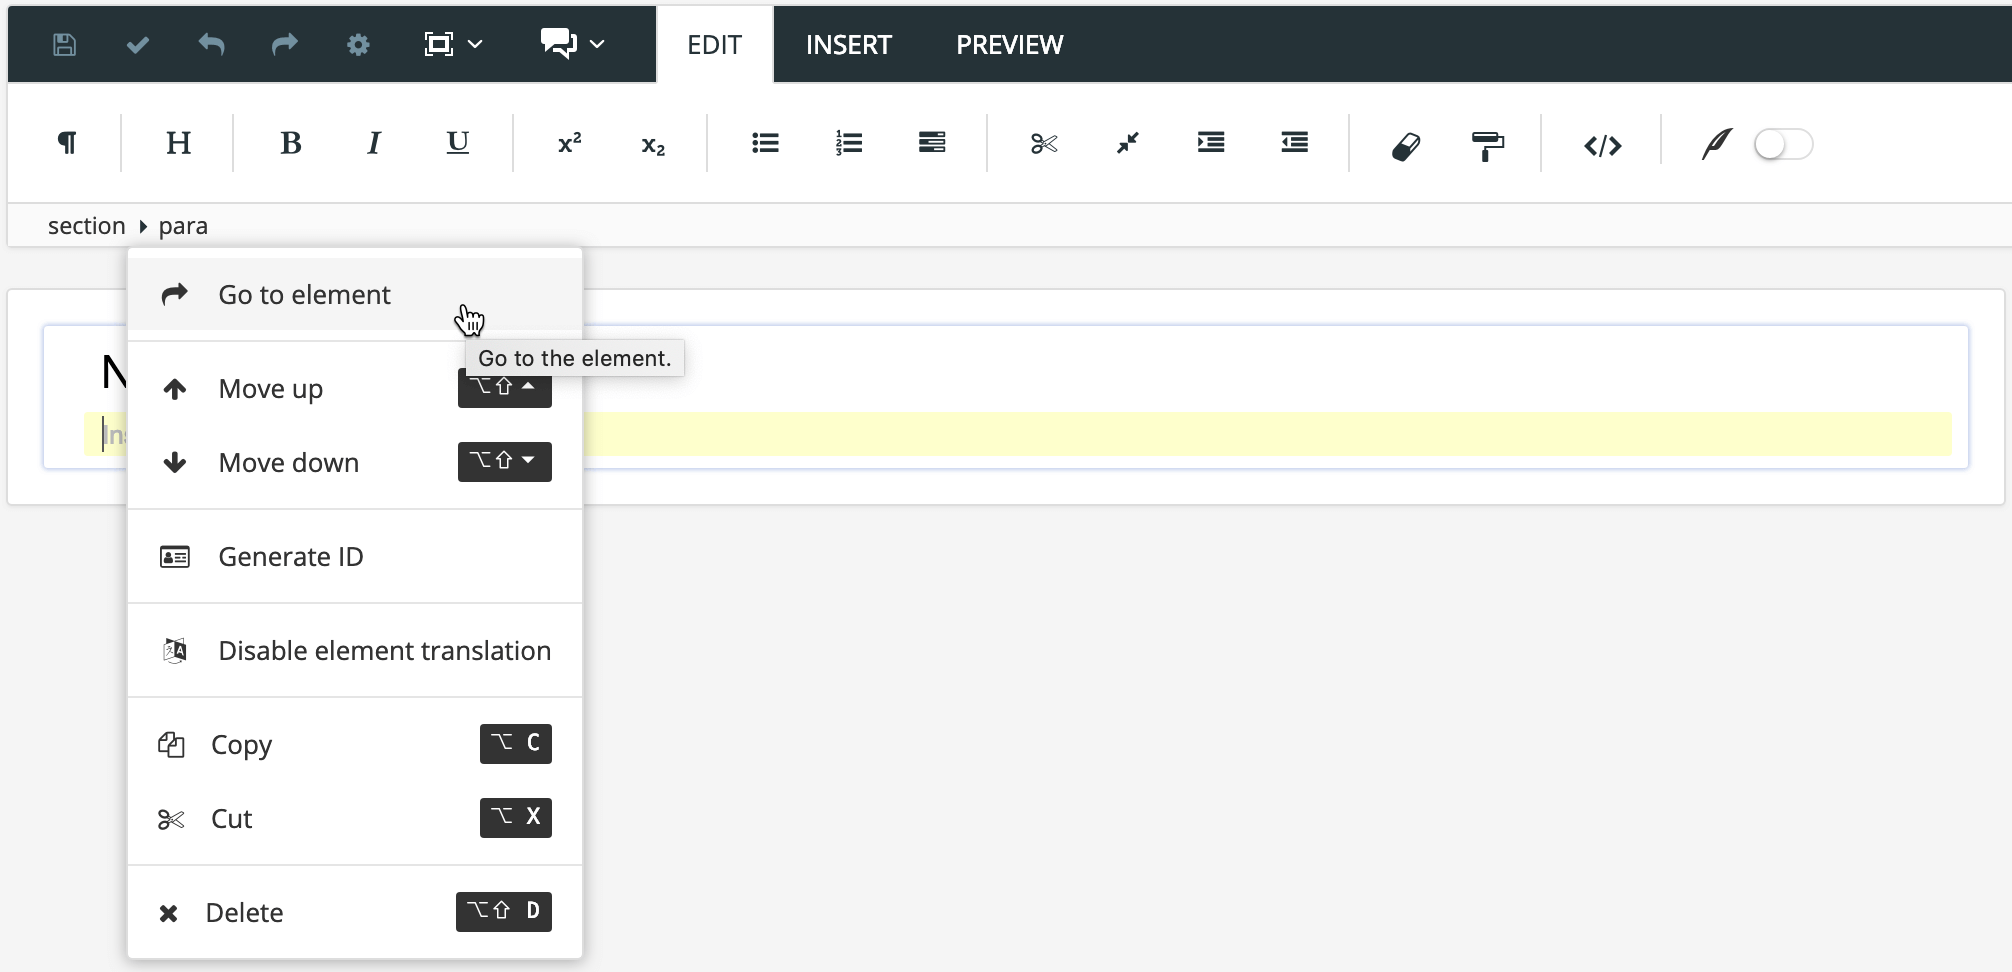Viewport: 2012px width, 972px height.
Task: Apply Bold formatting
Action: [x=290, y=144]
